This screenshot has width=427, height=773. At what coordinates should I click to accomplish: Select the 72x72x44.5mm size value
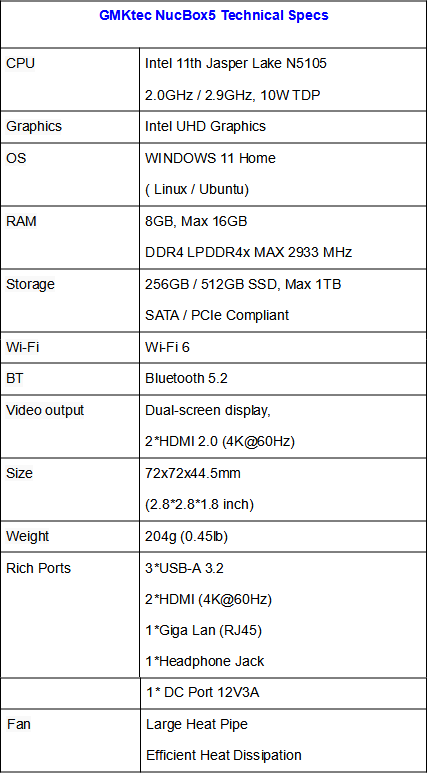coord(193,473)
